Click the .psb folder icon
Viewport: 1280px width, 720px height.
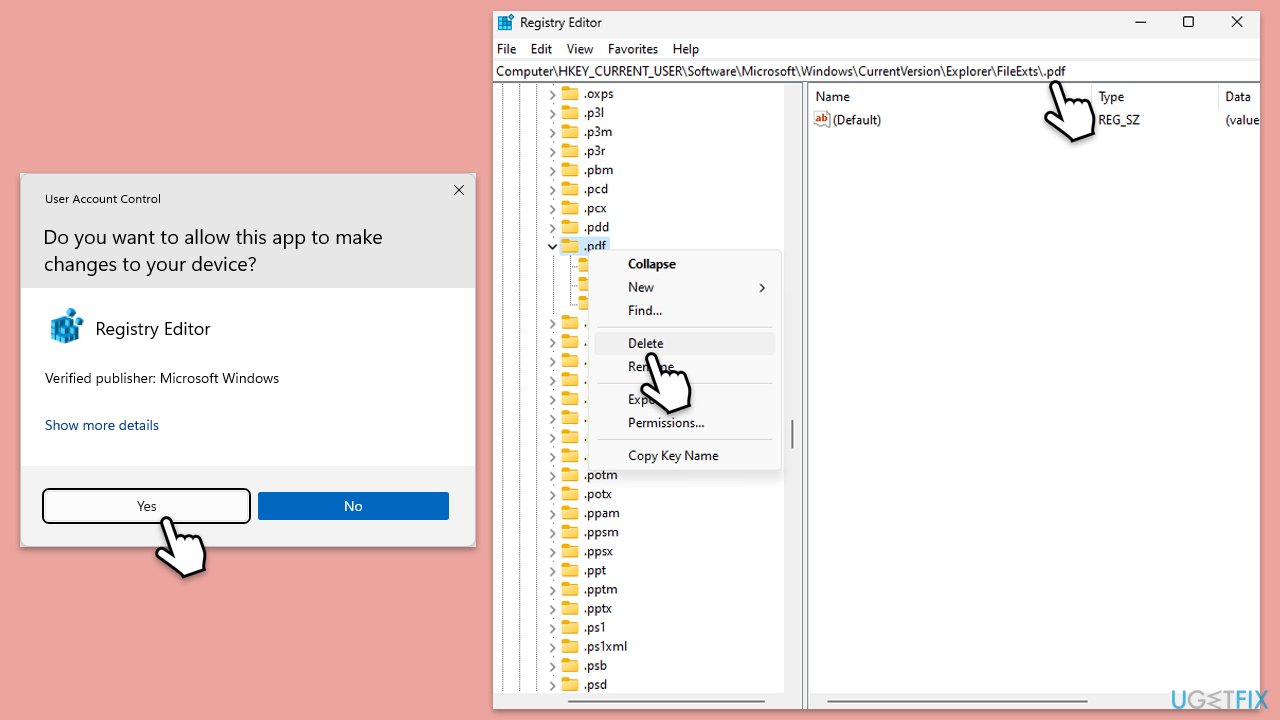pyautogui.click(x=570, y=665)
